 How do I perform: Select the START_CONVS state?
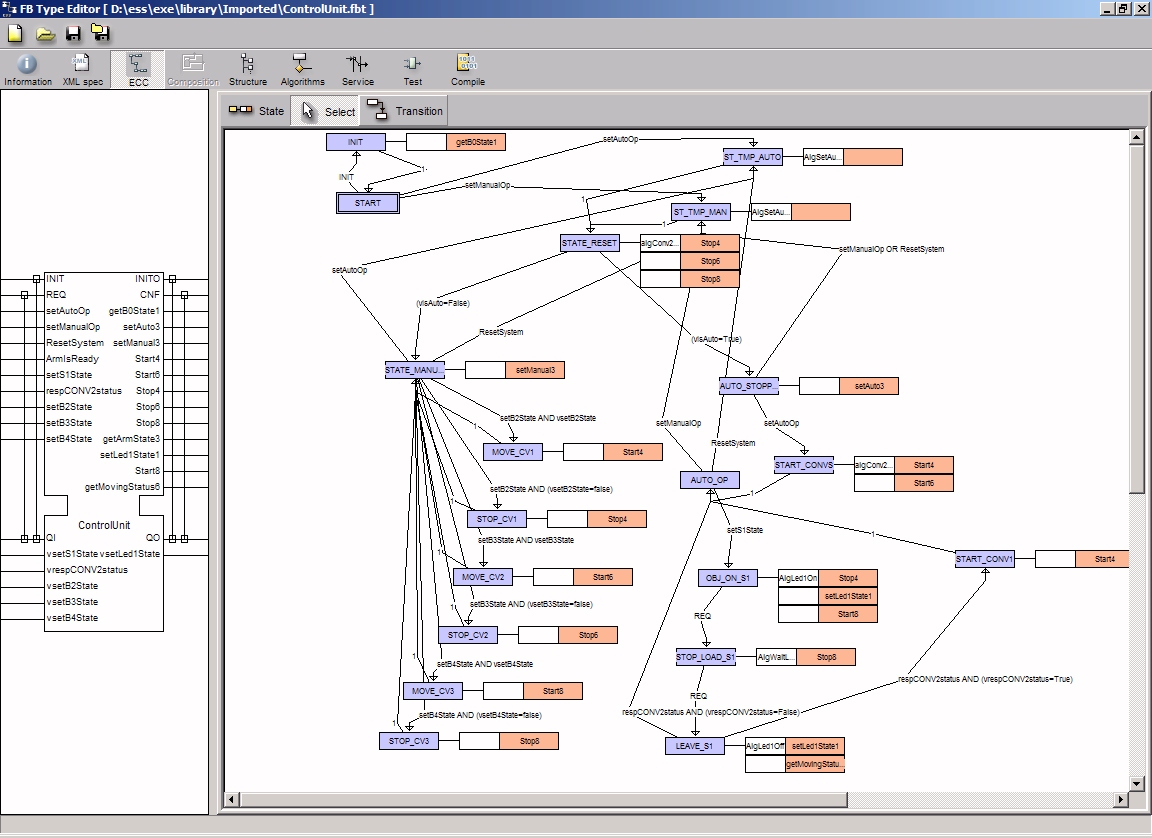coord(804,464)
